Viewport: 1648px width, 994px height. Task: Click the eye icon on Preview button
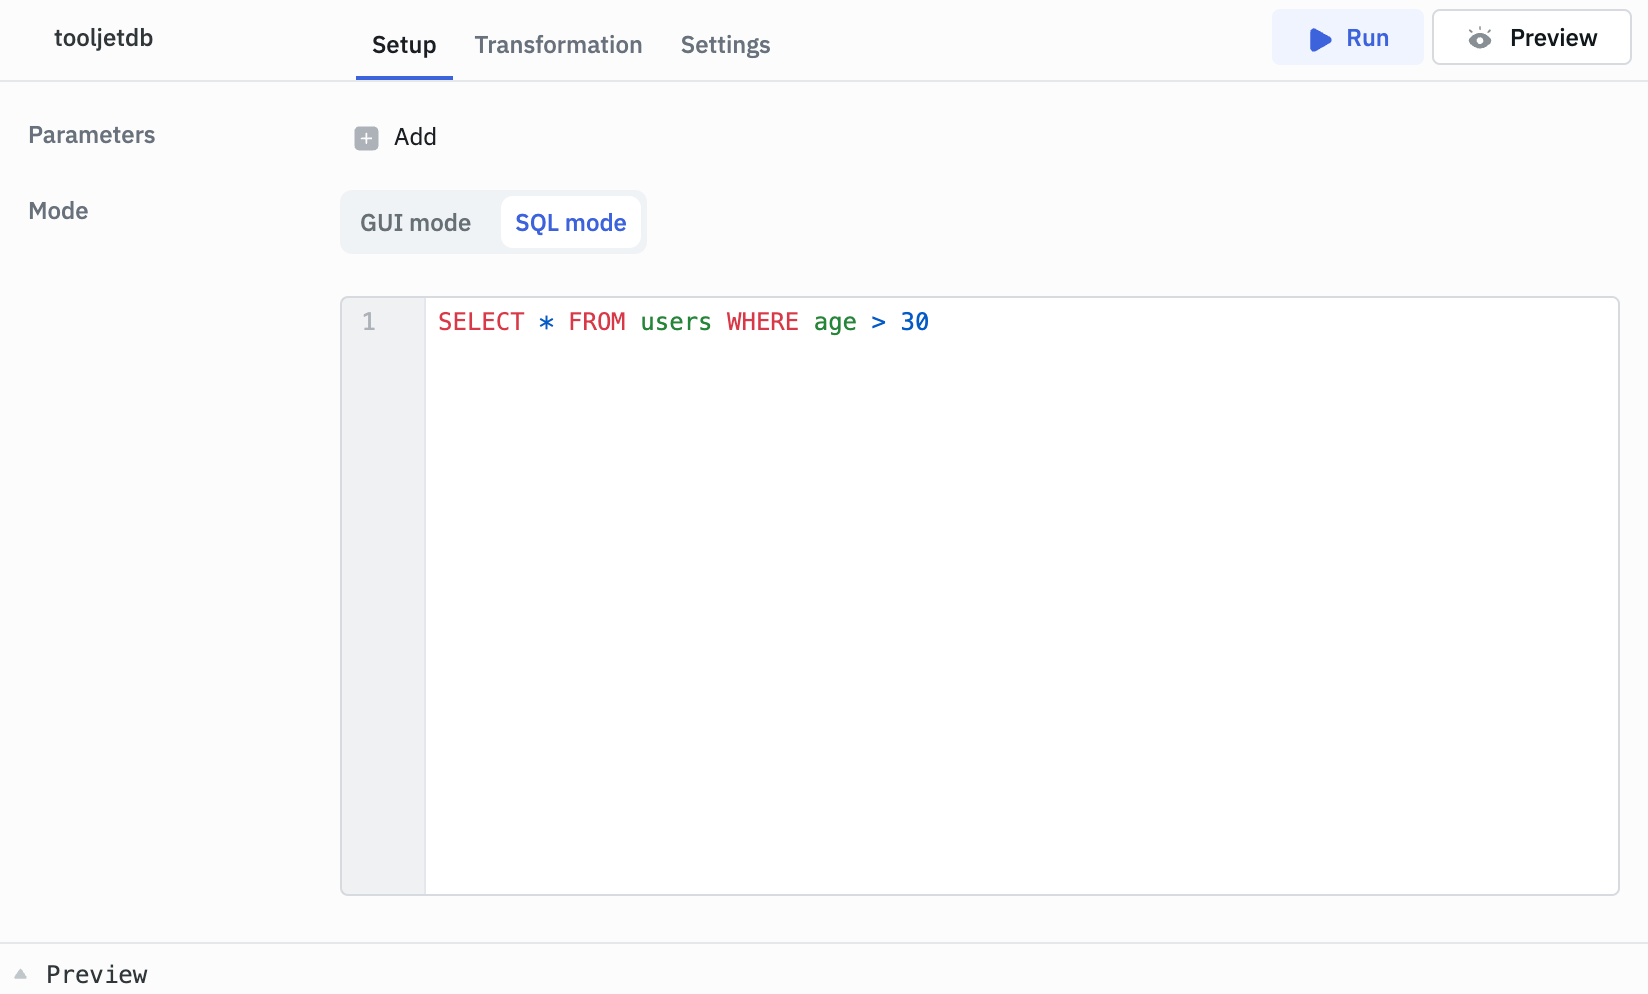coord(1479,39)
